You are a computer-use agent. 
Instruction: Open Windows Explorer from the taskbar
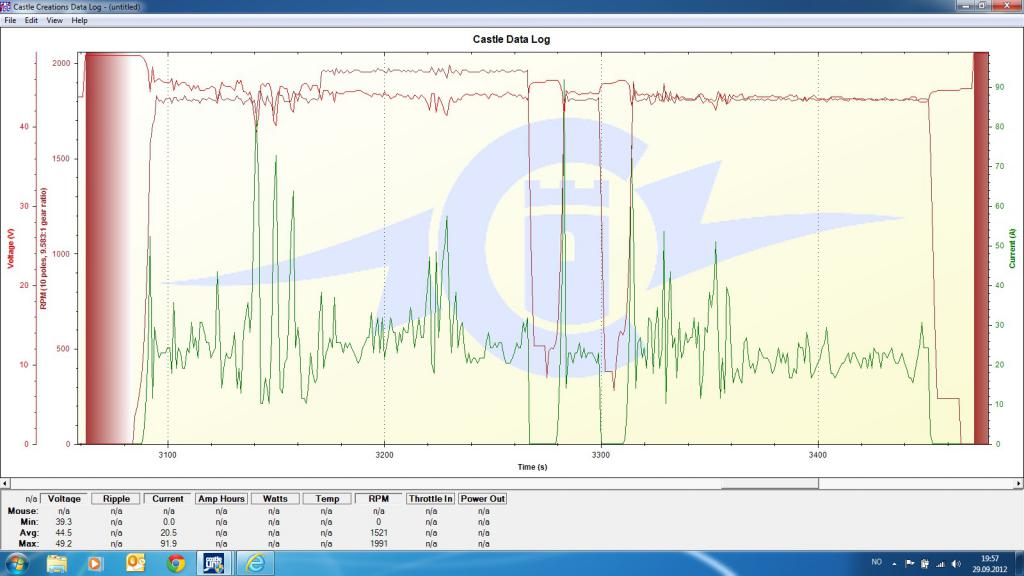57,562
